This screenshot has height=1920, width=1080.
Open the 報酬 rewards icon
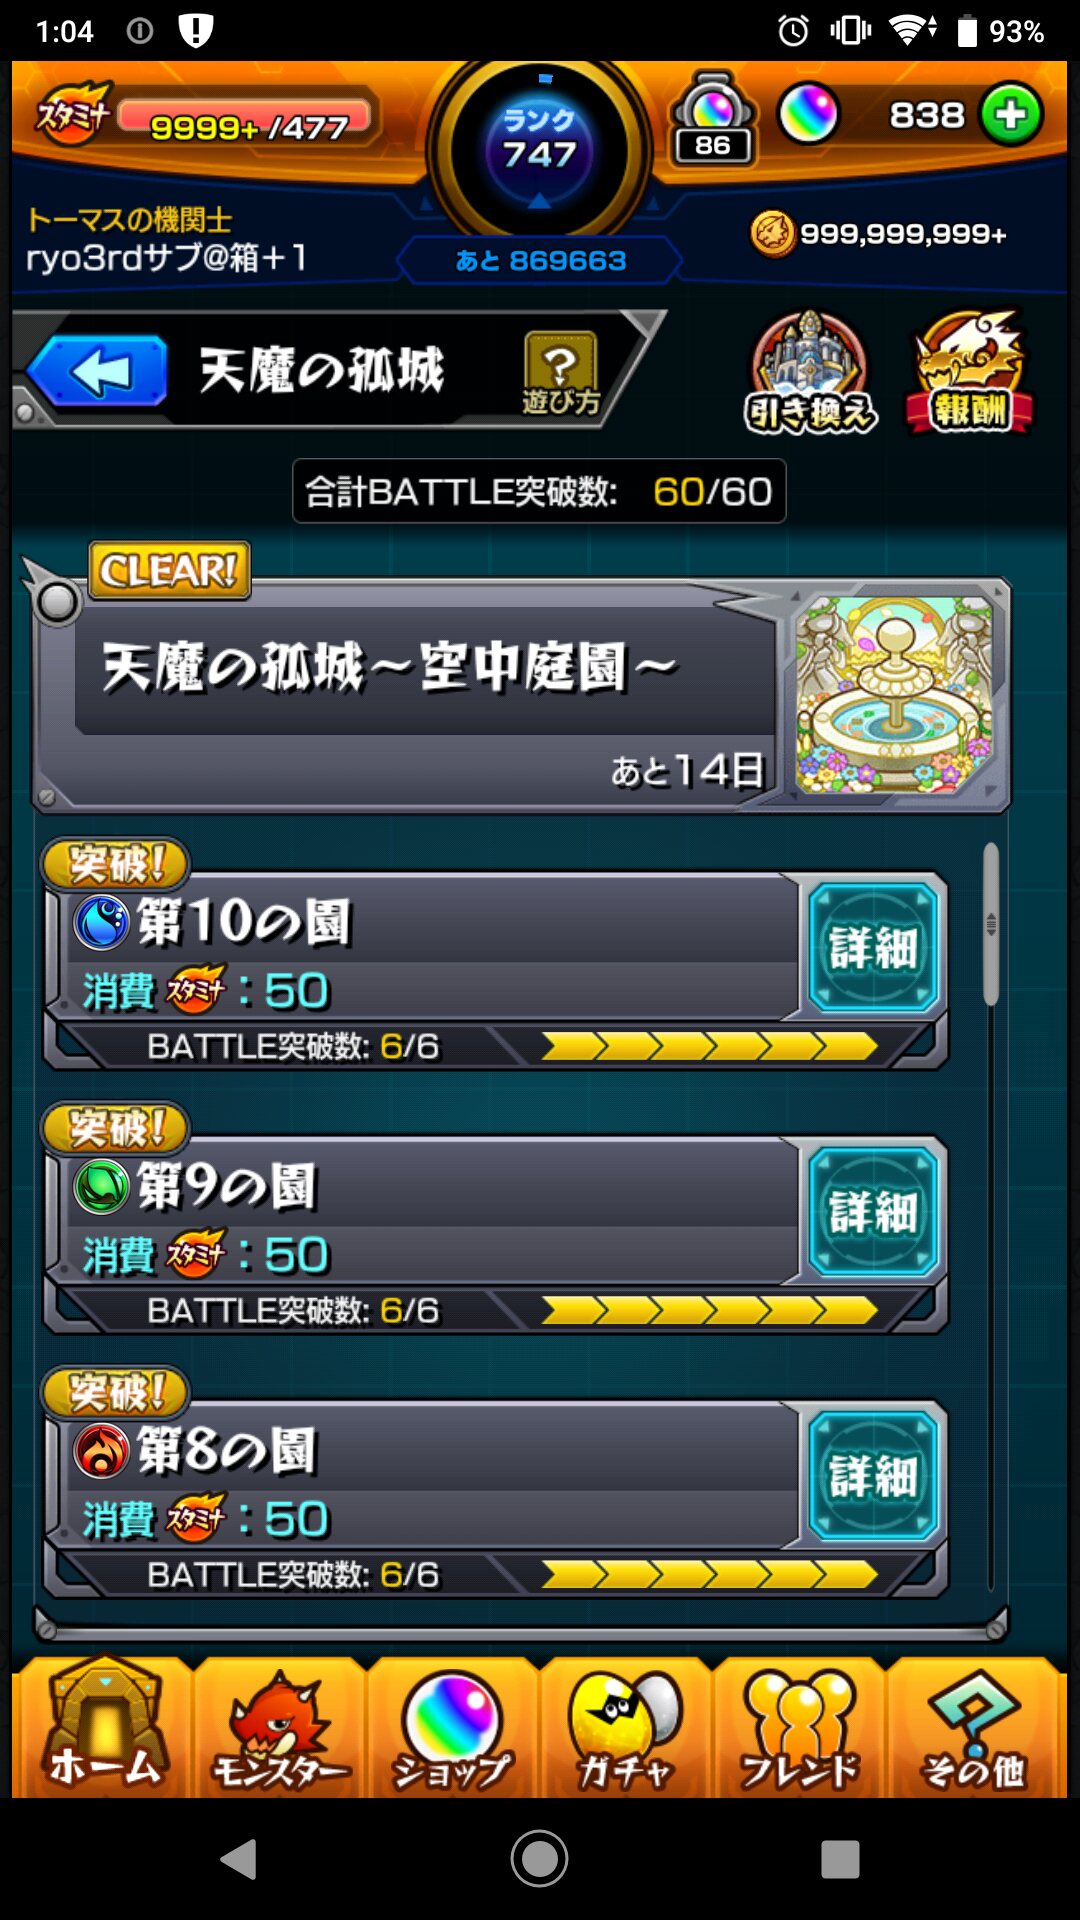coord(970,372)
